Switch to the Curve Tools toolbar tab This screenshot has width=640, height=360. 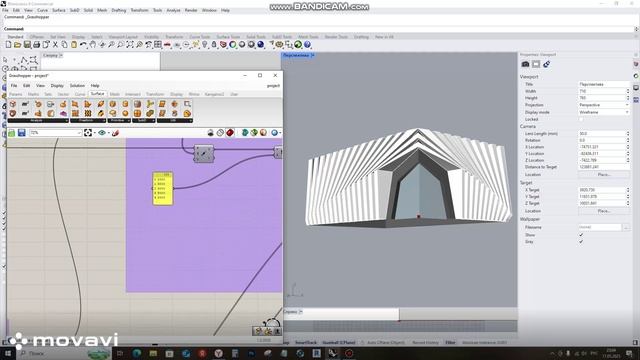(200, 37)
